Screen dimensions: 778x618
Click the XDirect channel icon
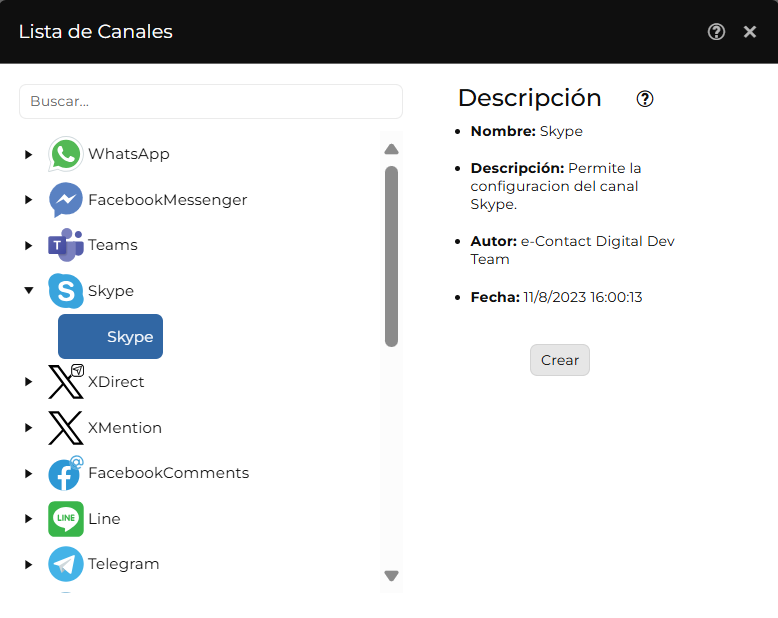tap(65, 381)
